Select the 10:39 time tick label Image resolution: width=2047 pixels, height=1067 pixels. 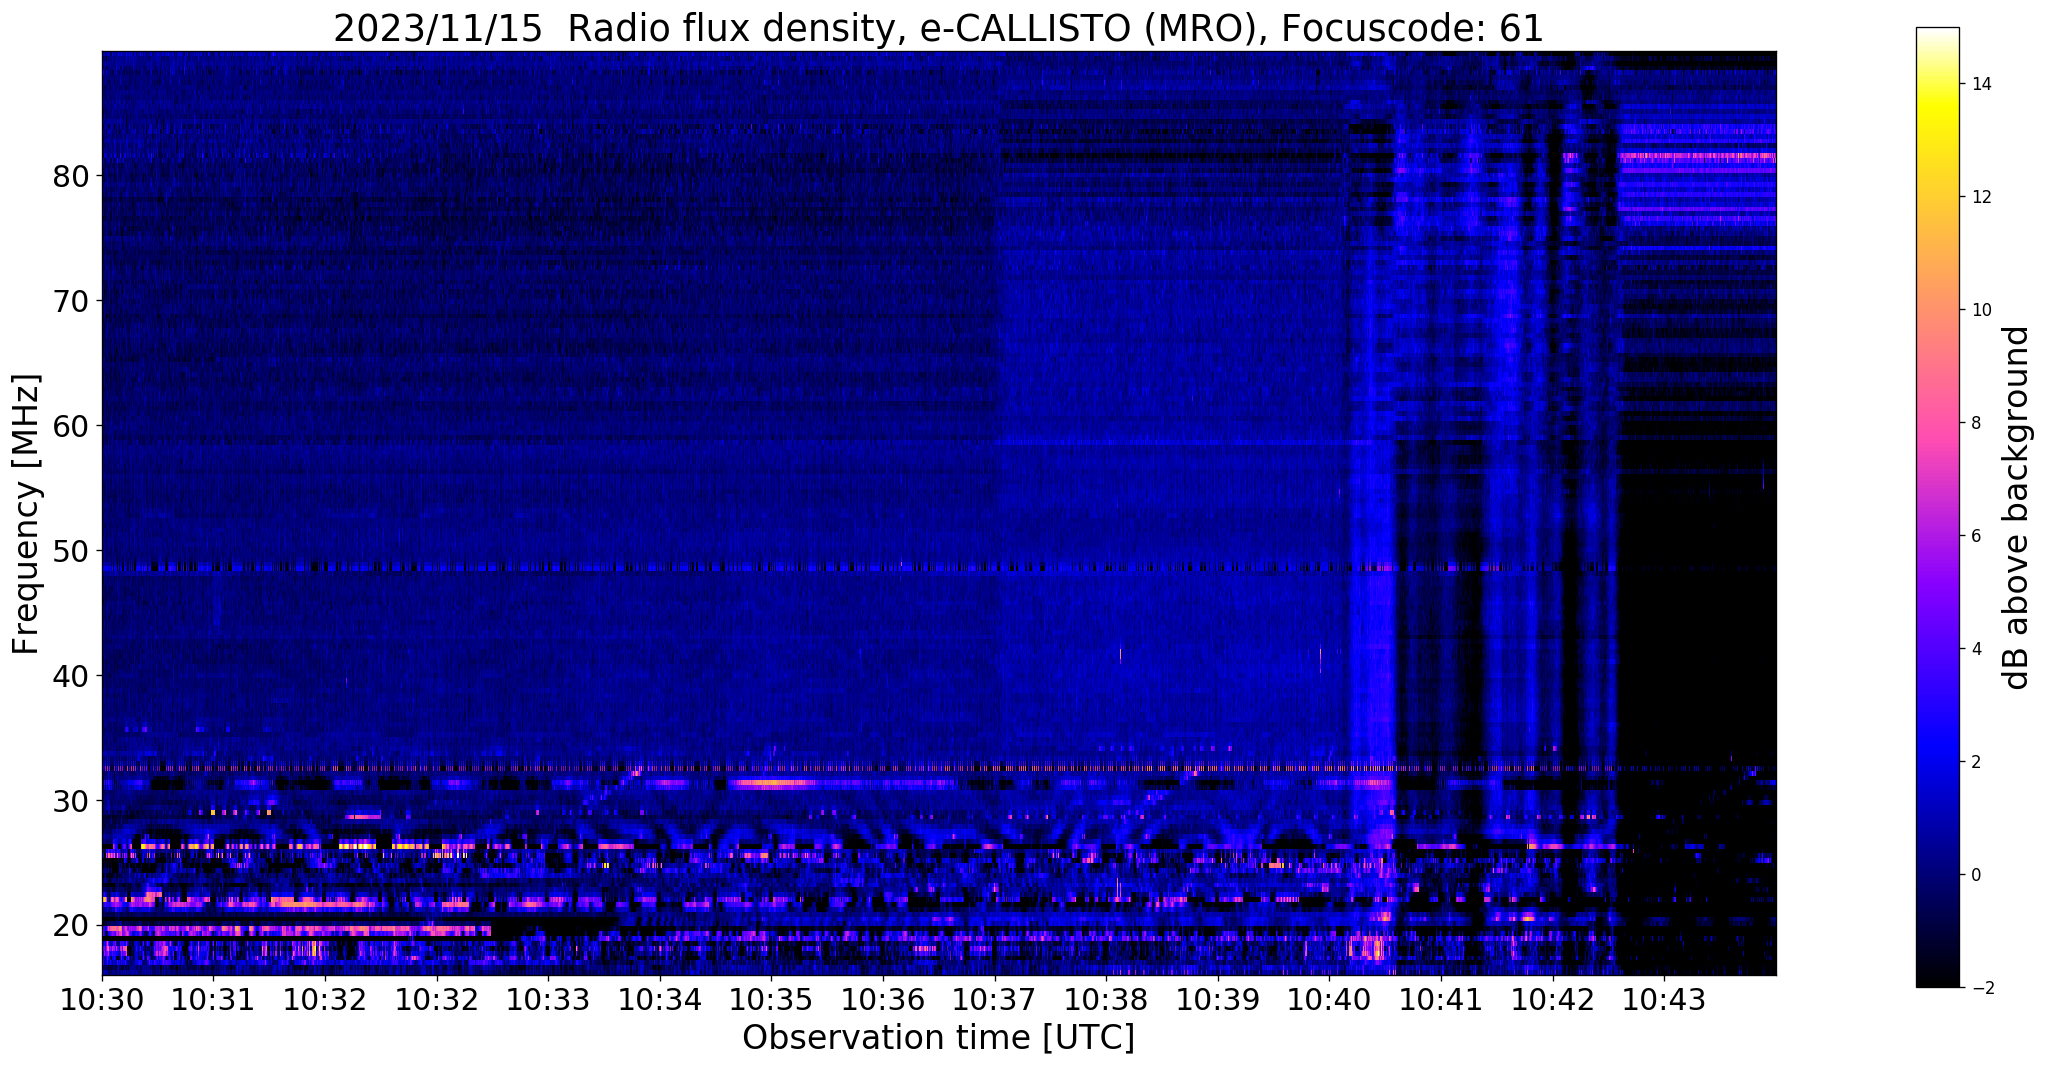tap(1218, 1000)
